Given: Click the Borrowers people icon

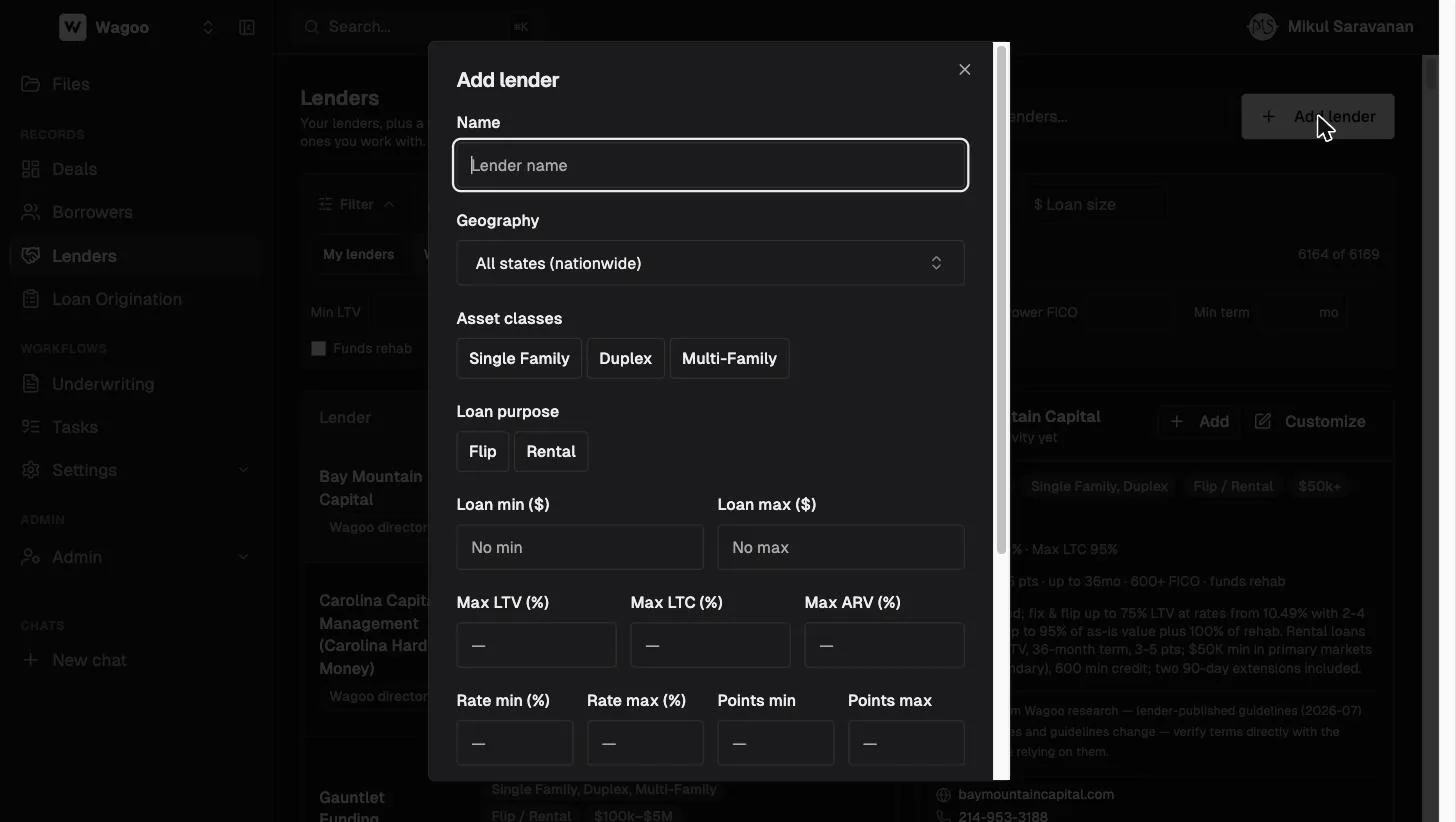Looking at the screenshot, I should pos(31,212).
